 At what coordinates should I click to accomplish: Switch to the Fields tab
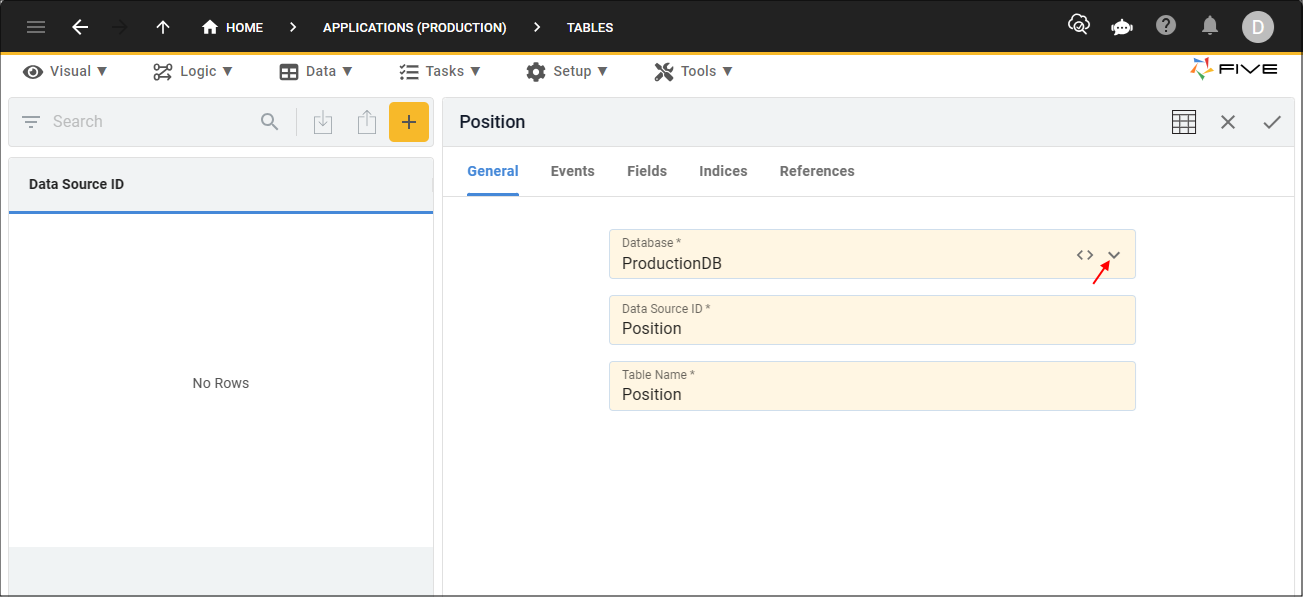click(x=647, y=171)
